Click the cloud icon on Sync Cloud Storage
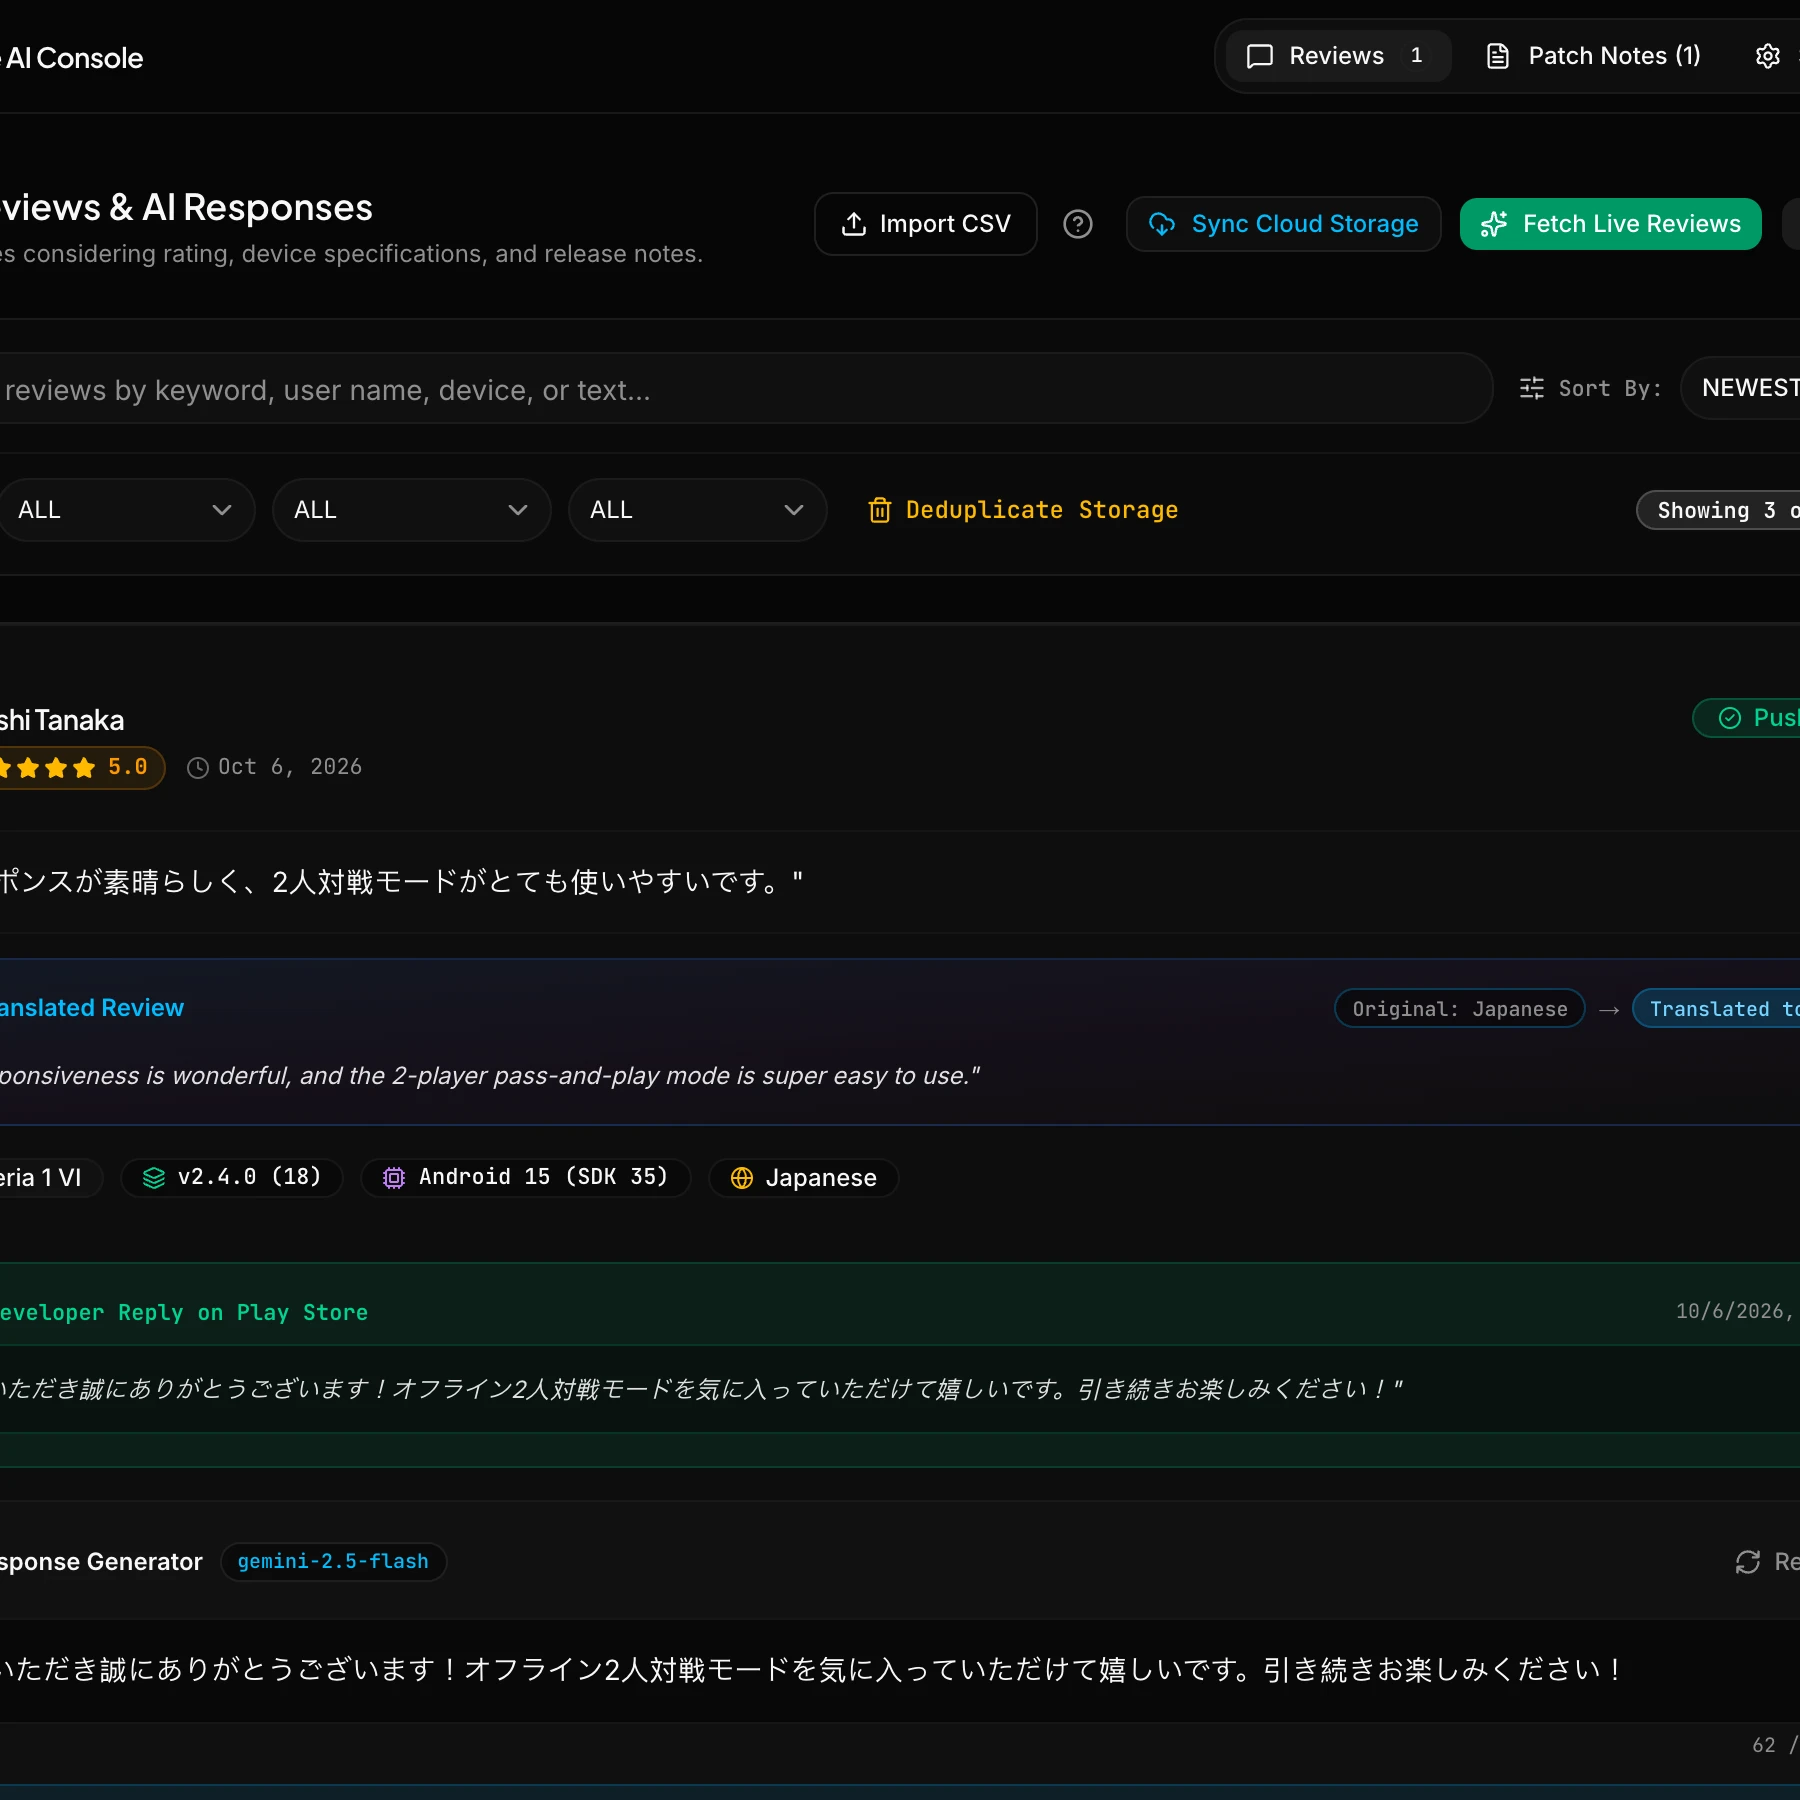This screenshot has height=1800, width=1800. pyautogui.click(x=1161, y=224)
